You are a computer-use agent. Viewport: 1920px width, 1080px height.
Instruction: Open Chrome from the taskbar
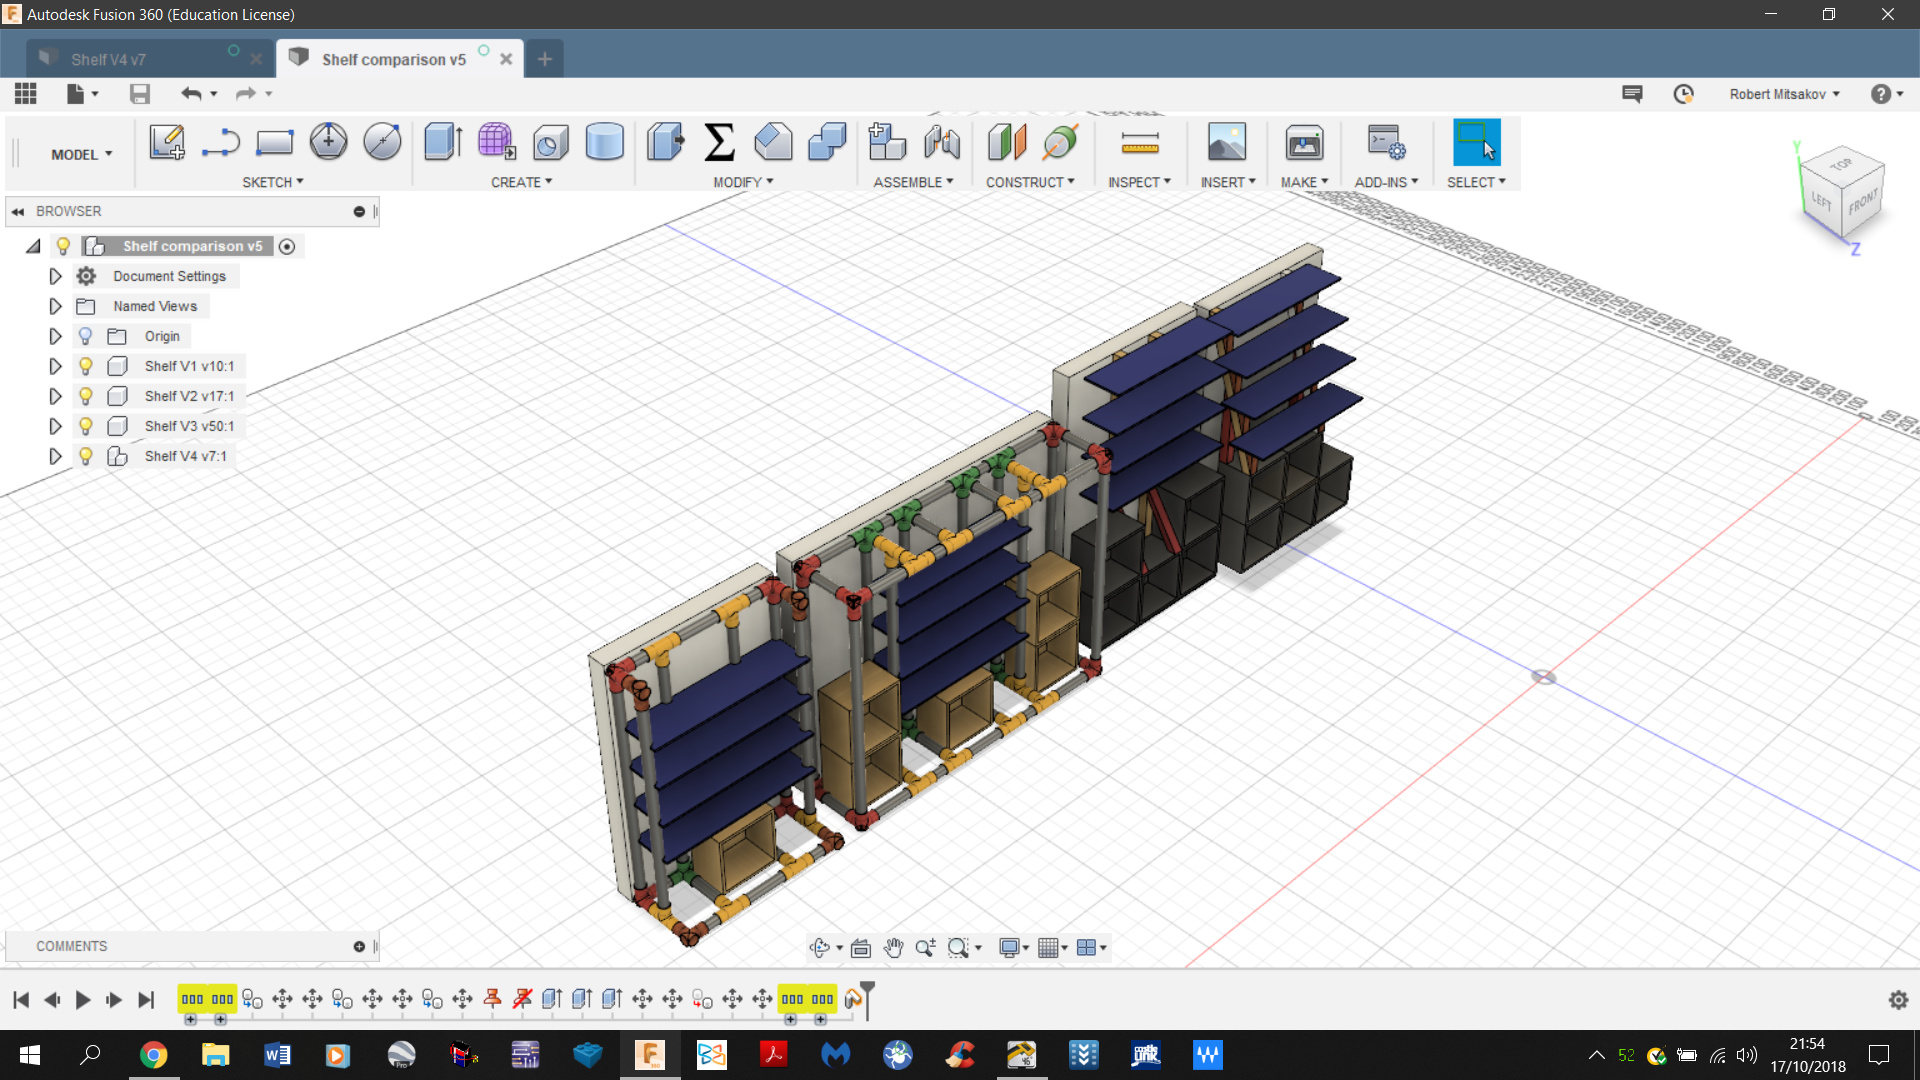pos(153,1055)
